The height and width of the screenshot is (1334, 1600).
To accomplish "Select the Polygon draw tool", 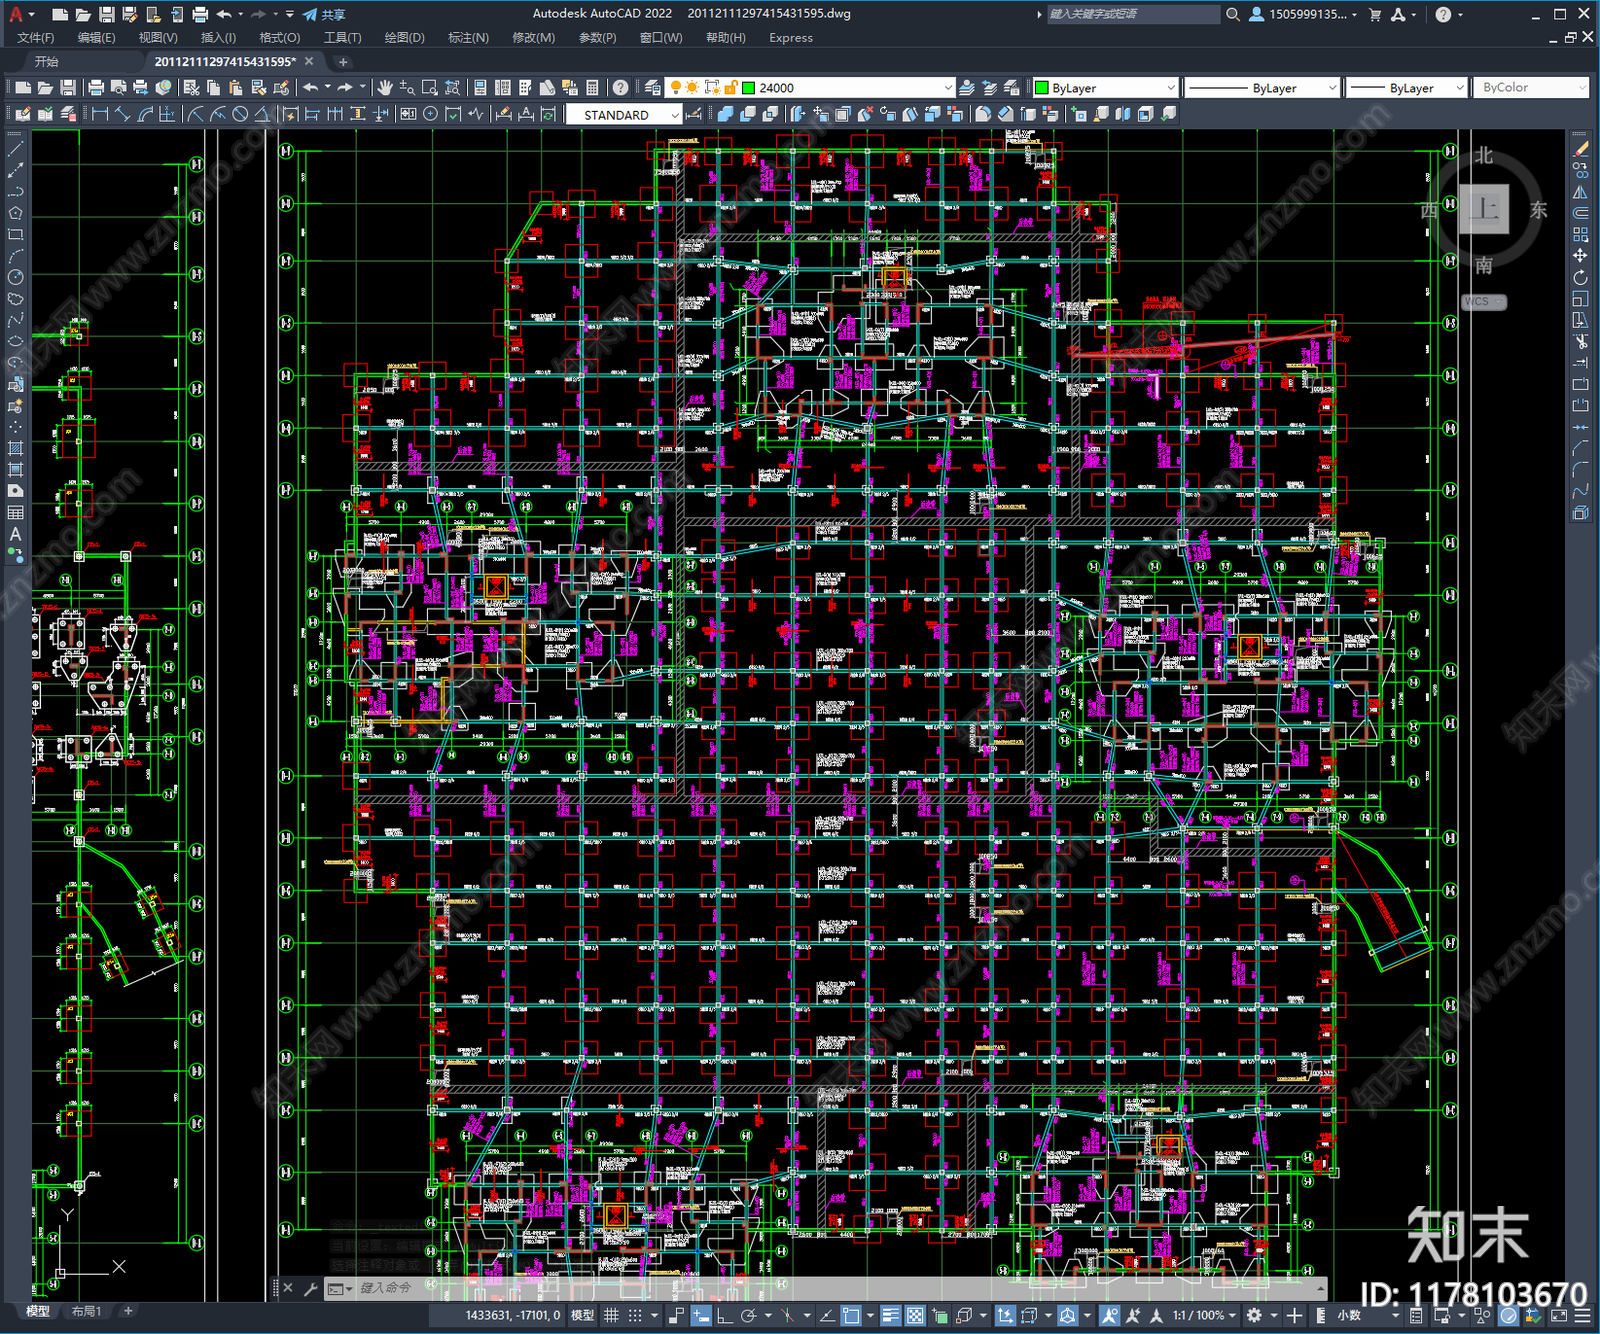I will click(15, 213).
